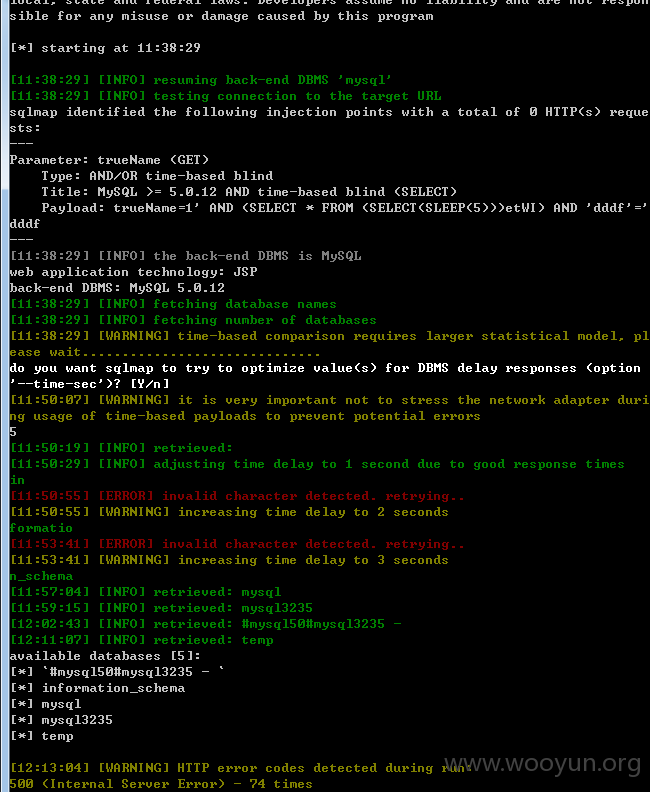Select 'back-end DBMS: MySQL 5.0.12' text
This screenshot has height=792, width=650.
tap(117, 288)
